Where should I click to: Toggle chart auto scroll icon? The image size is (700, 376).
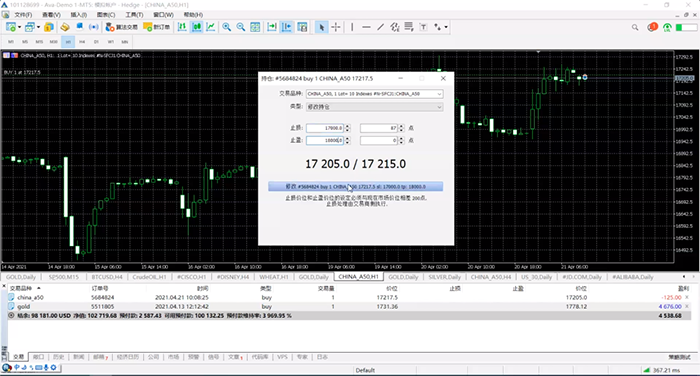point(272,27)
